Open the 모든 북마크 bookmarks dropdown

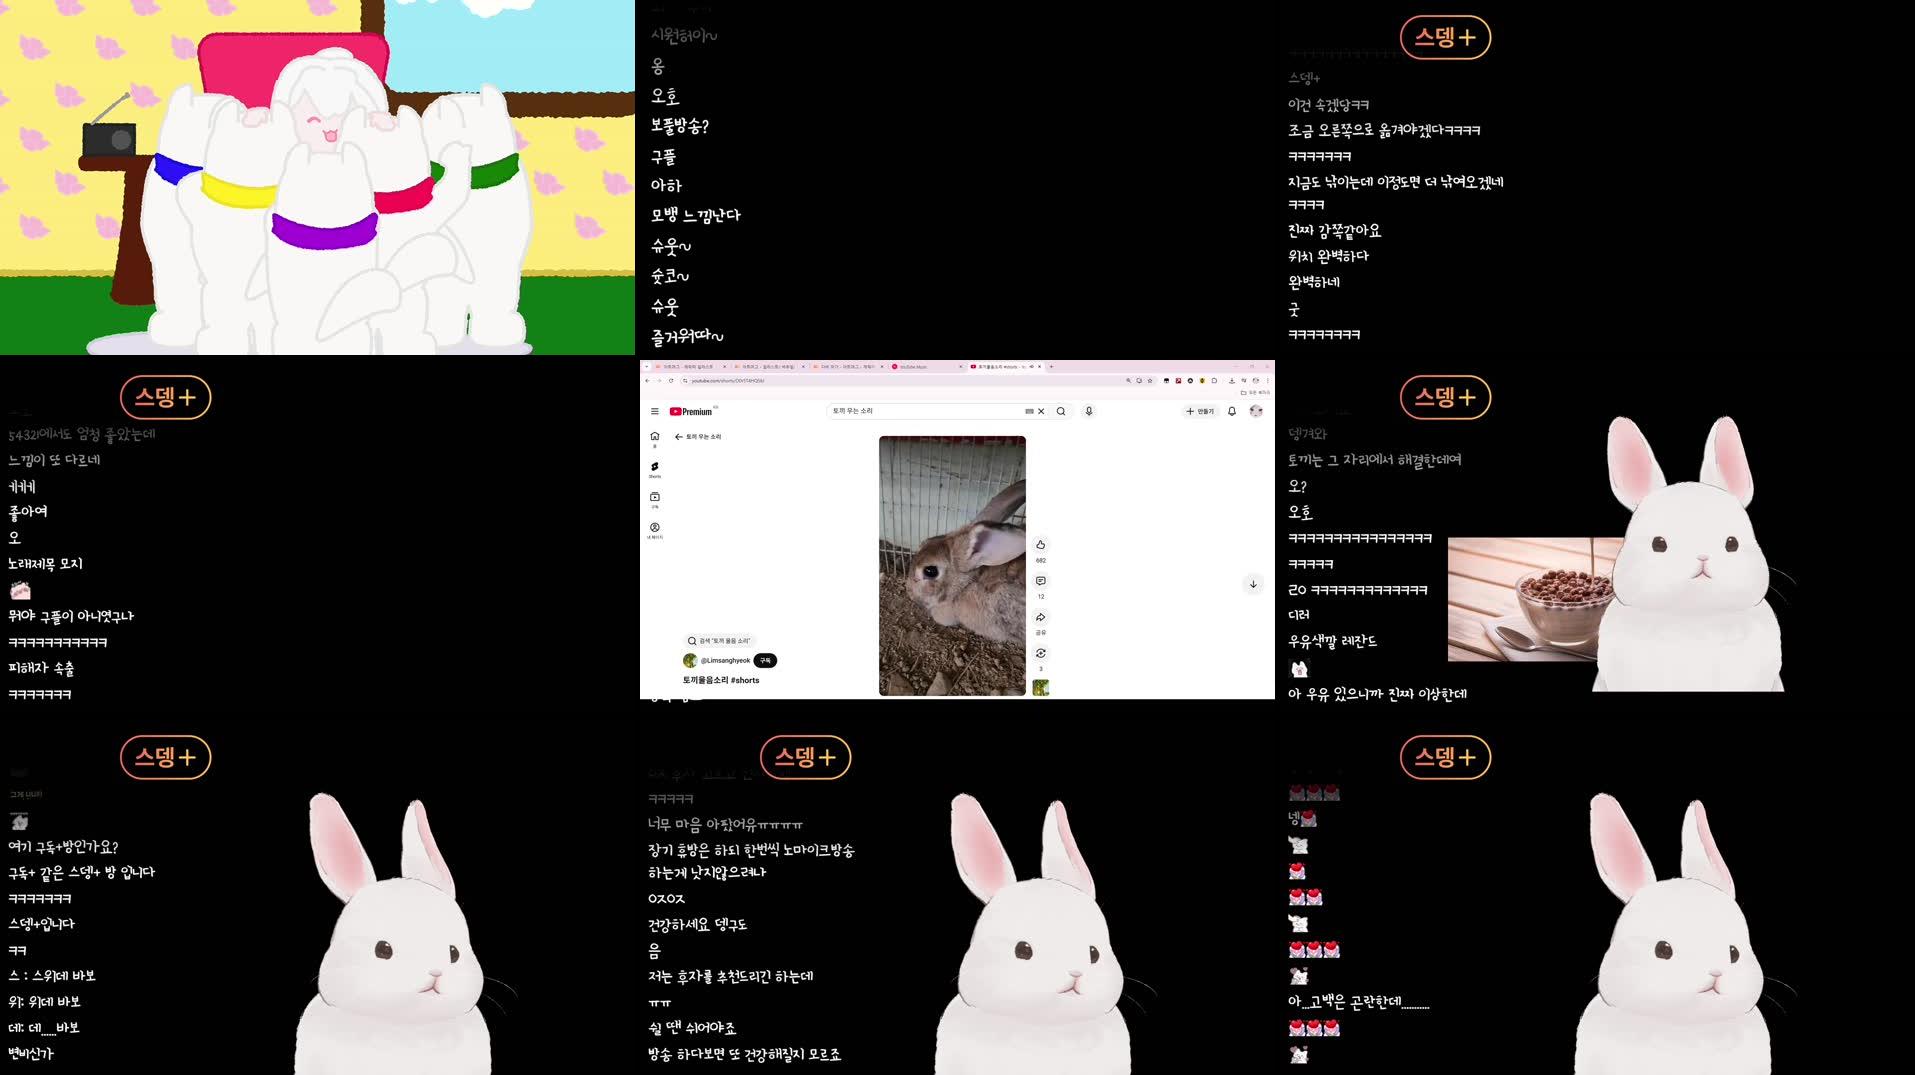click(x=1256, y=392)
